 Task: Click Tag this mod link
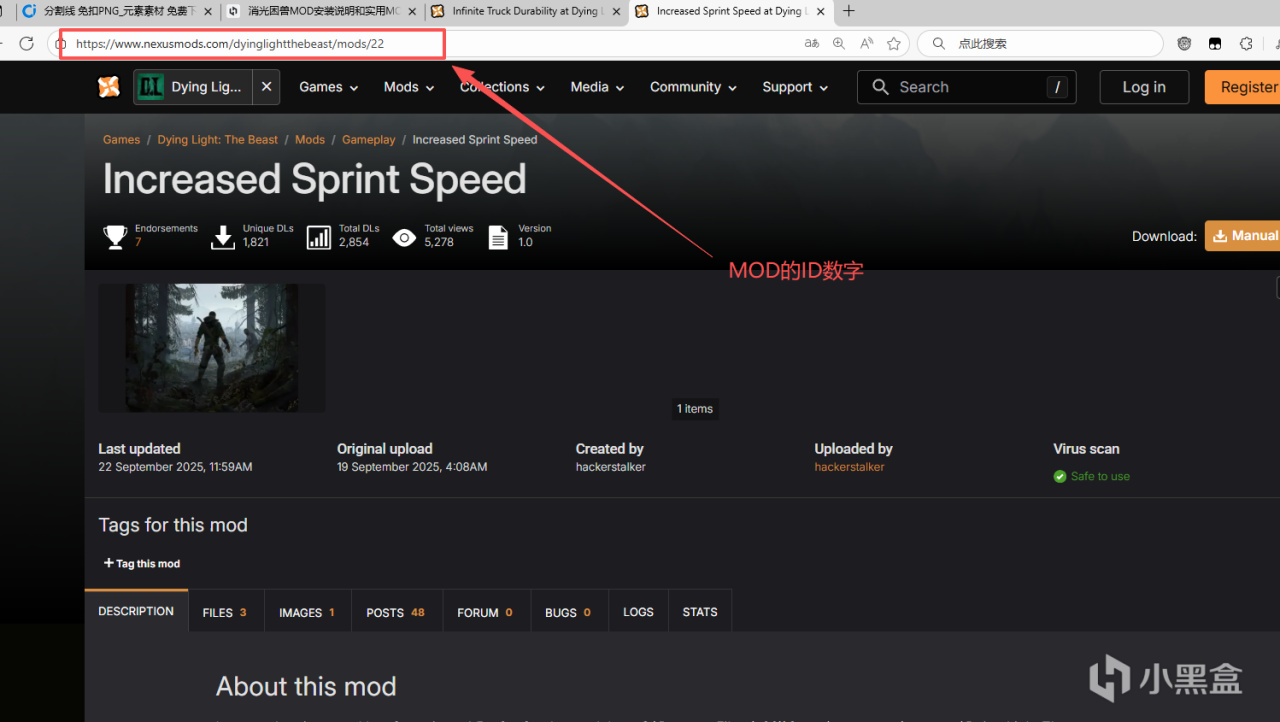[142, 564]
